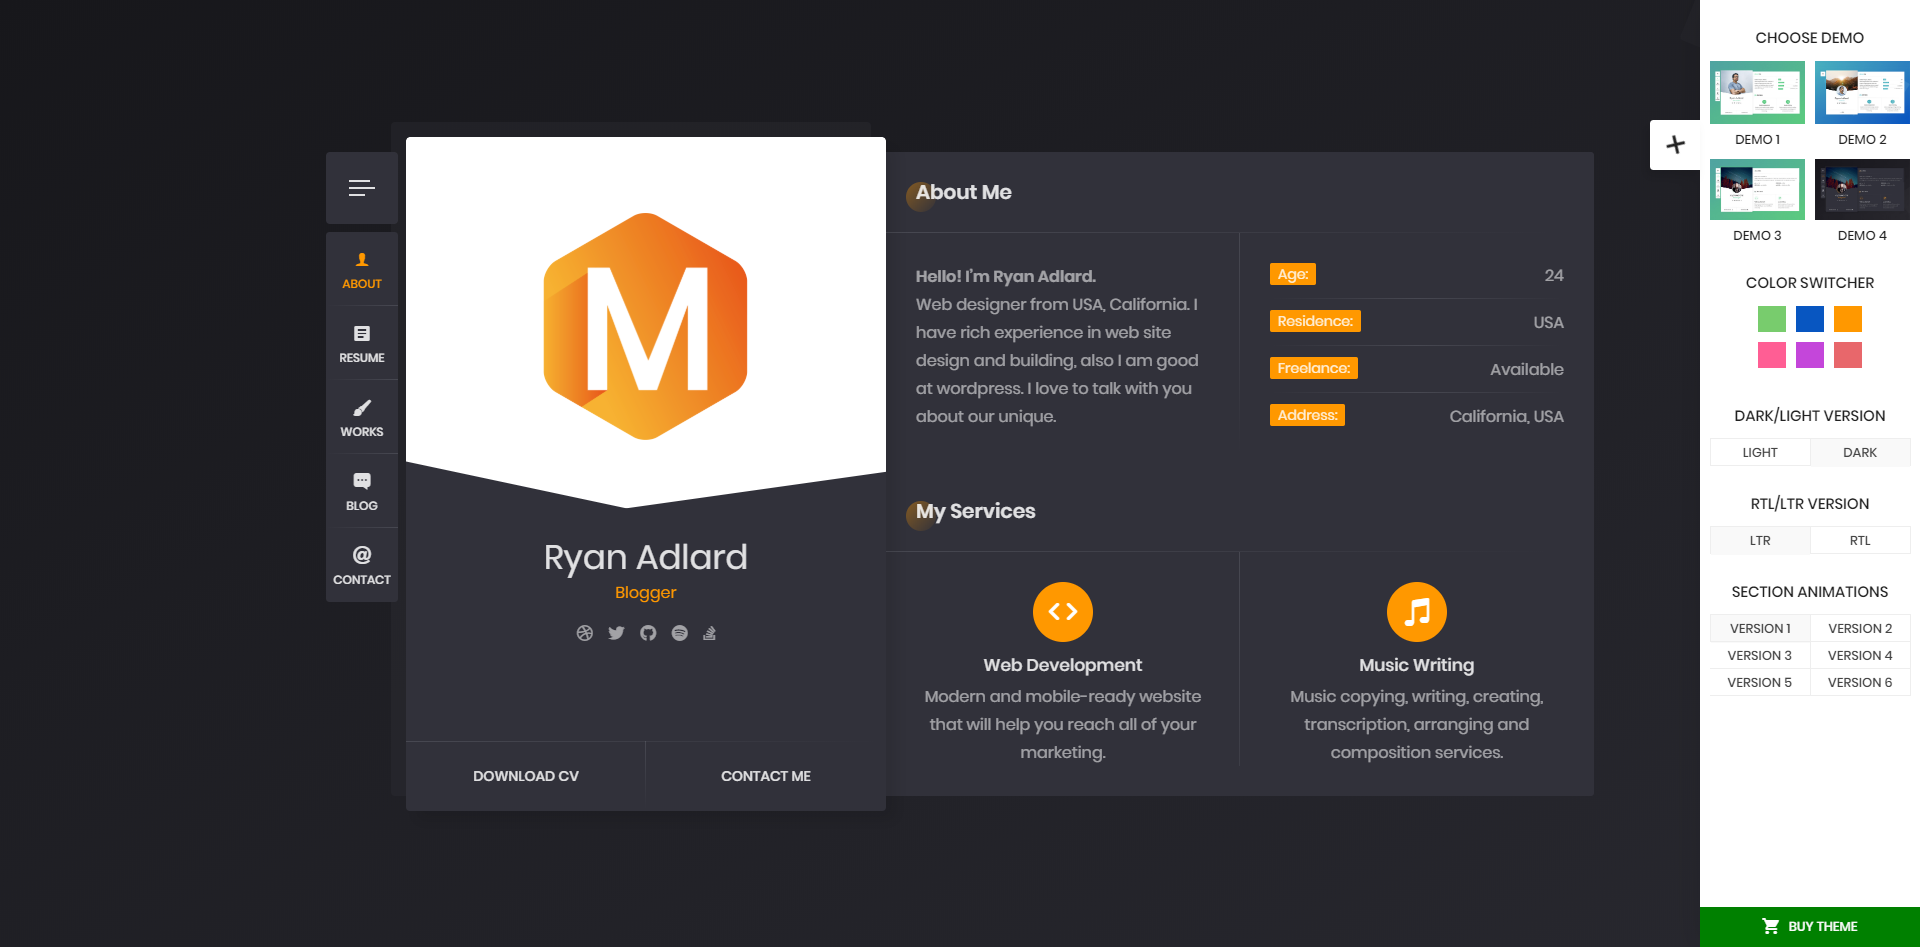Choose VERSION 3 section animation

point(1760,656)
